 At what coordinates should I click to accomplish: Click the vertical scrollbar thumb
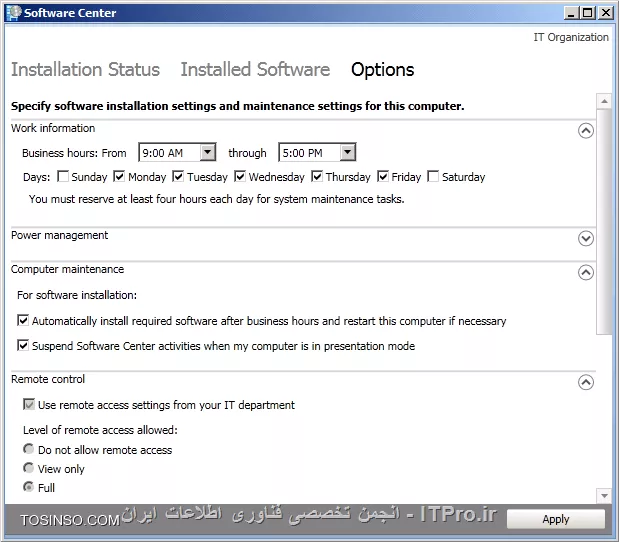tap(604, 222)
